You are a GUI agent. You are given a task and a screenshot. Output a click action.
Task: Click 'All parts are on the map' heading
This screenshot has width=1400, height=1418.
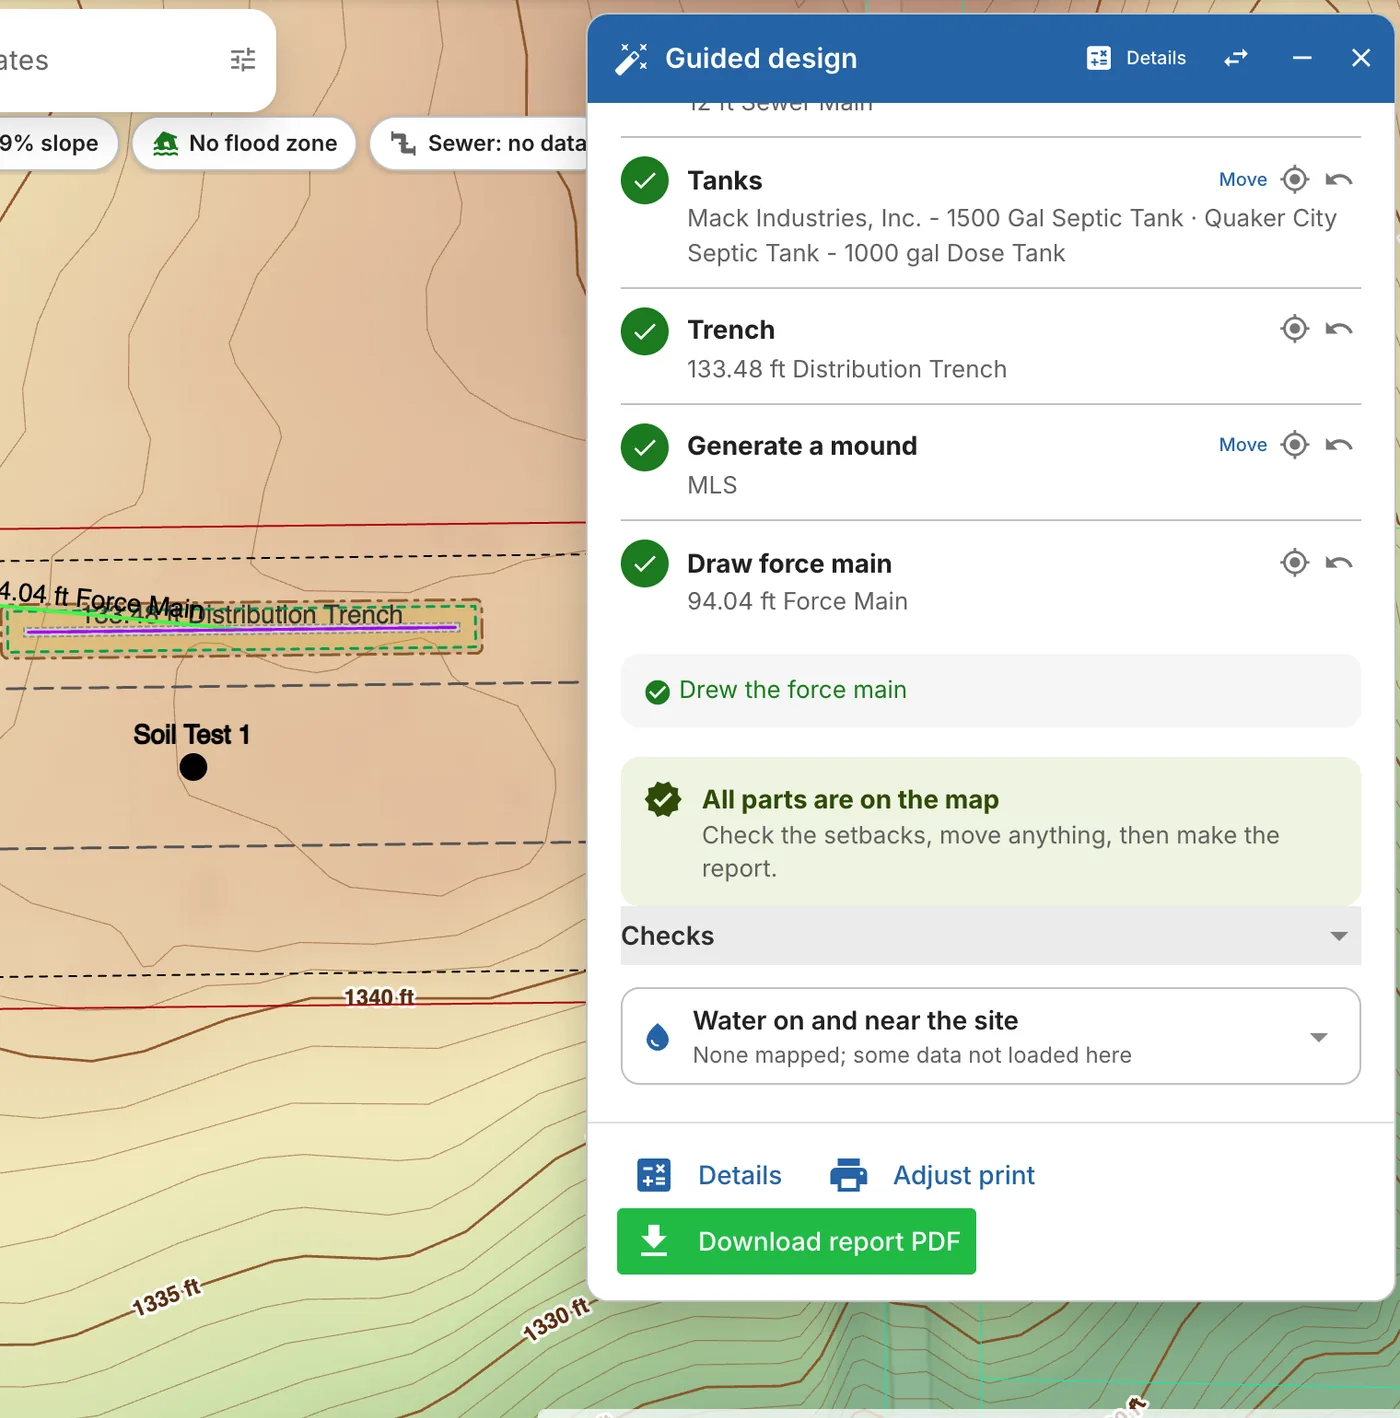pos(850,800)
